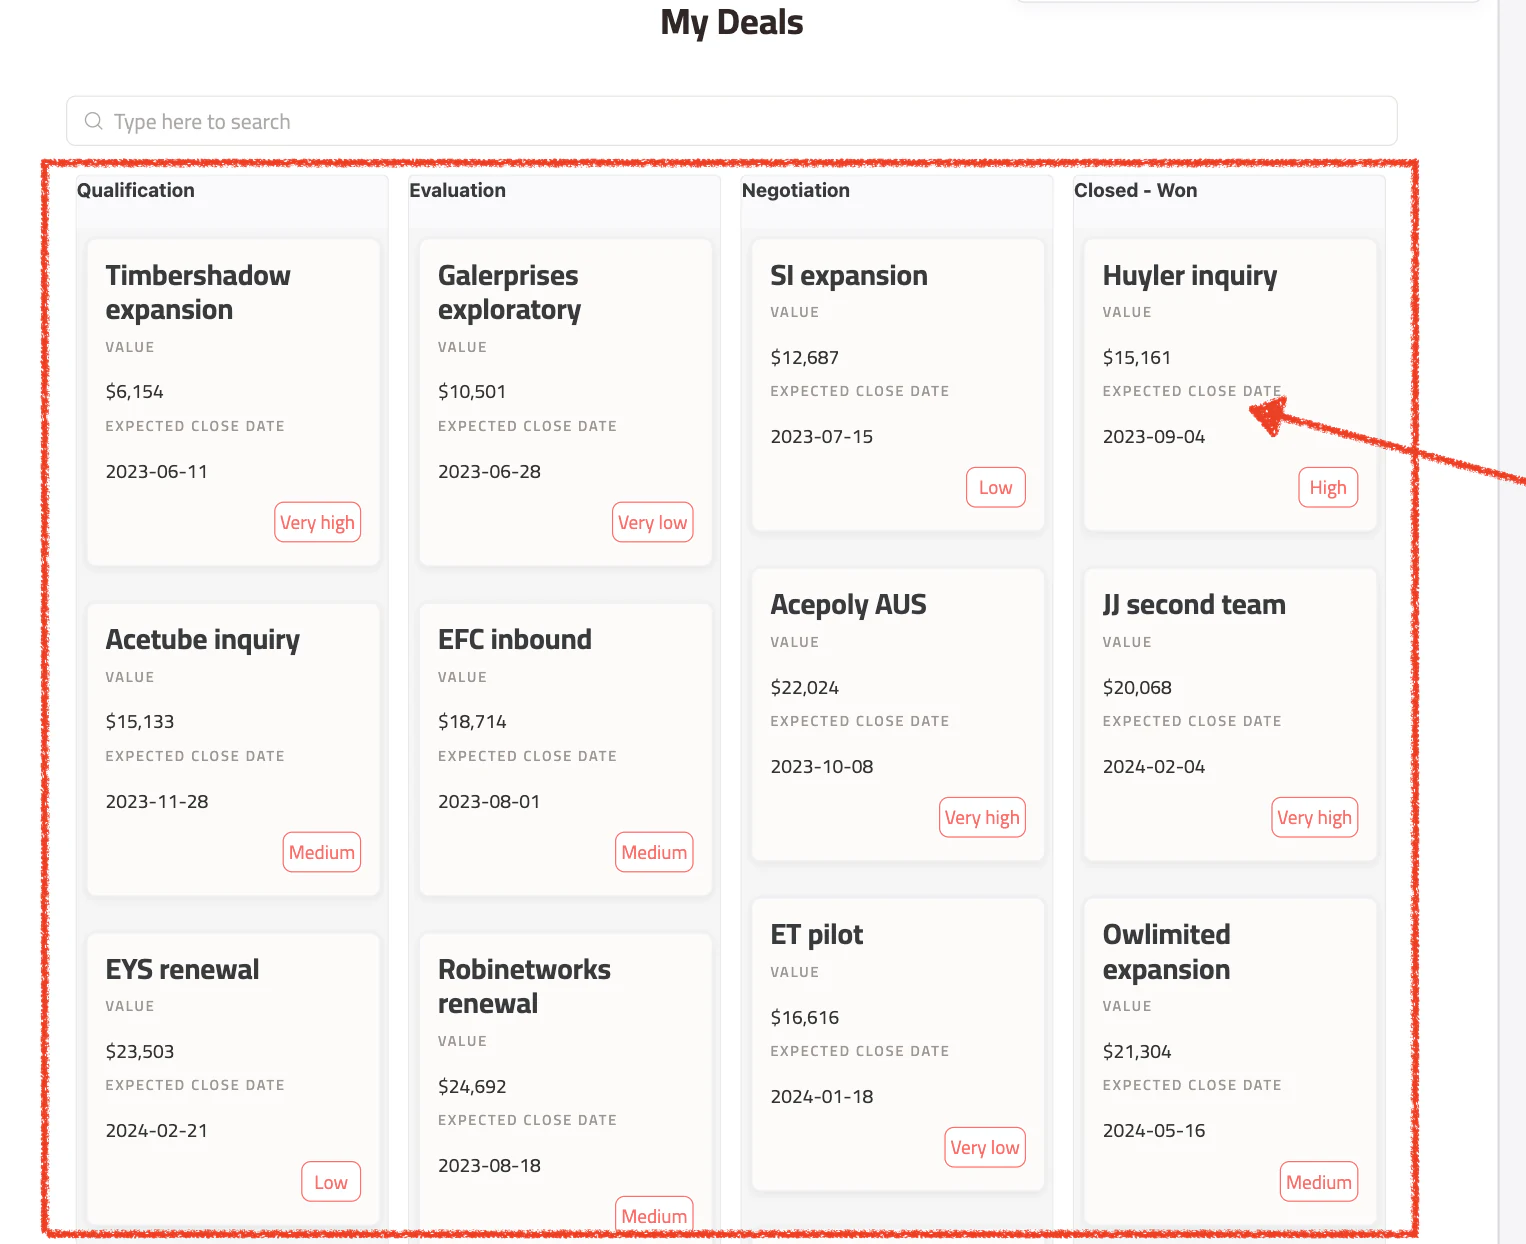Click Low badge on EYS renewal
1526x1244 pixels.
(x=331, y=1182)
